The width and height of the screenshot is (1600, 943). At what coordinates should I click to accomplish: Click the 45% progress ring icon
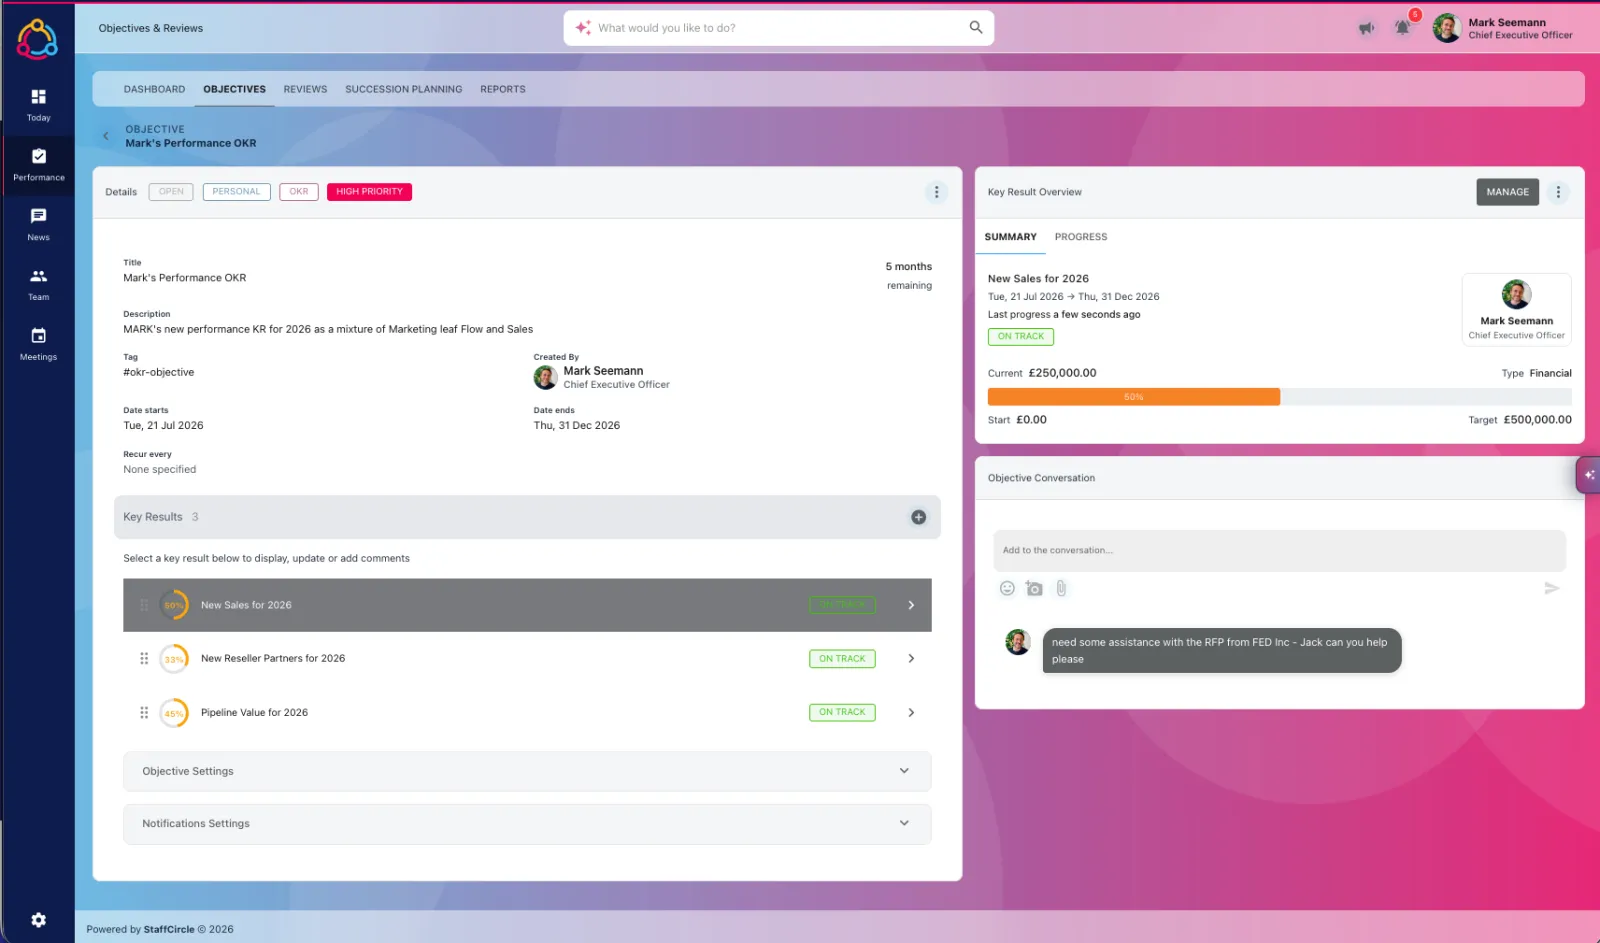point(174,713)
